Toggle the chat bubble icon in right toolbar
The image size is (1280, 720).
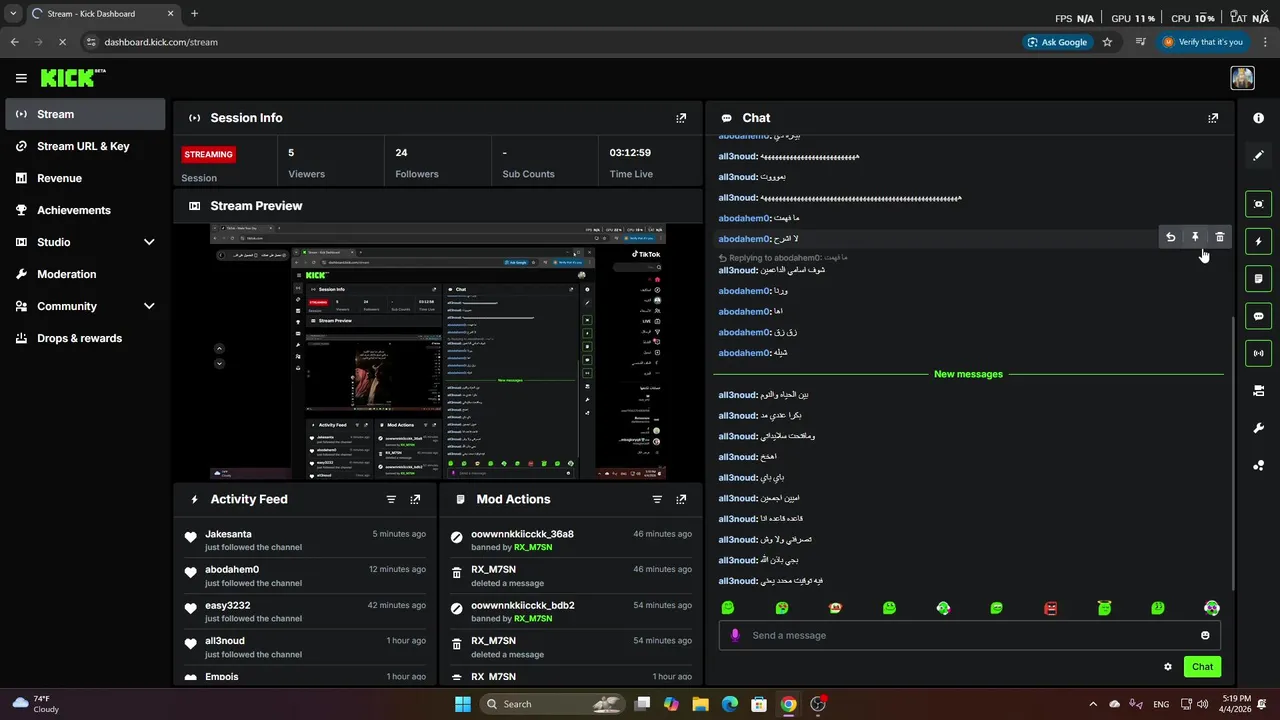[x=1258, y=316]
